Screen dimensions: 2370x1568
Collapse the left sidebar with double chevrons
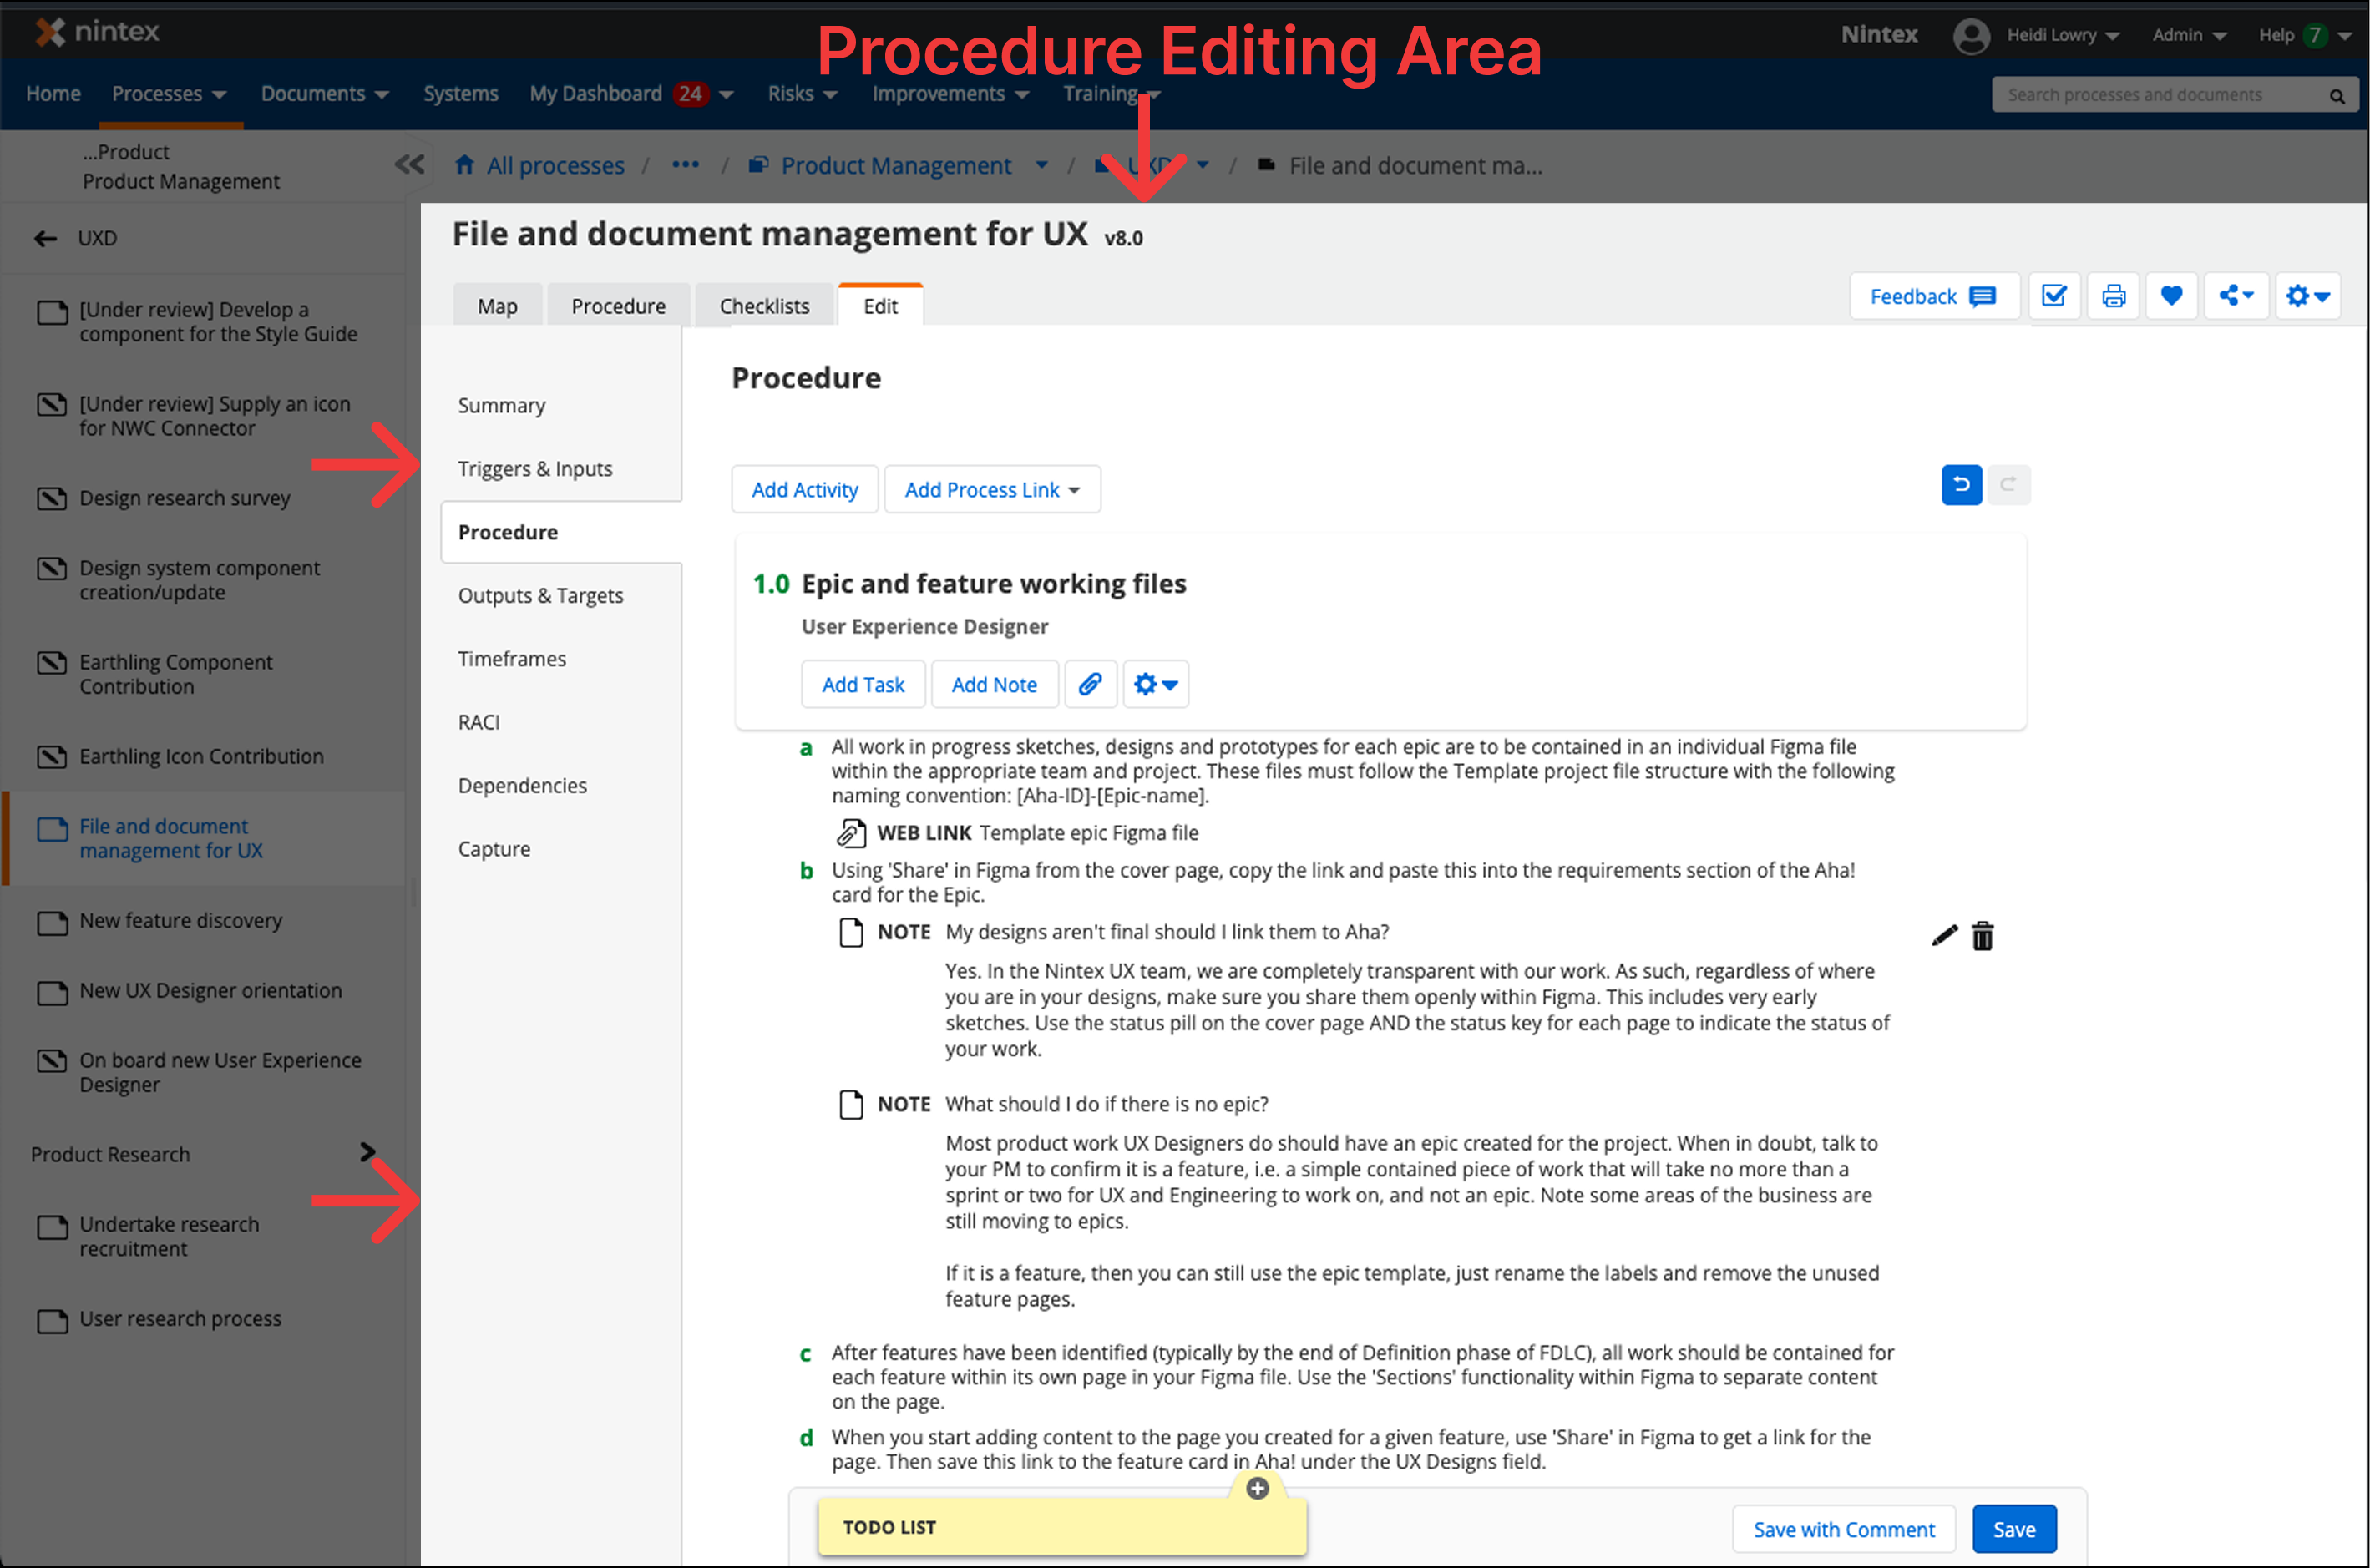(x=408, y=165)
